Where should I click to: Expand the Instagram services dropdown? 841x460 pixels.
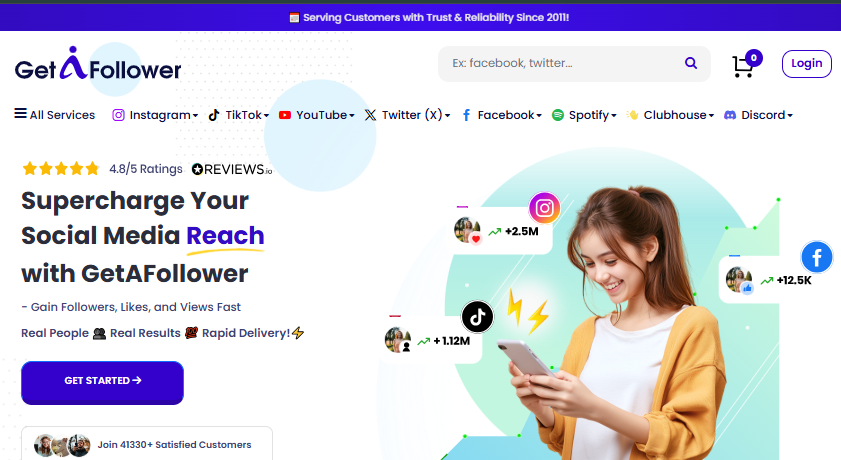click(x=155, y=115)
